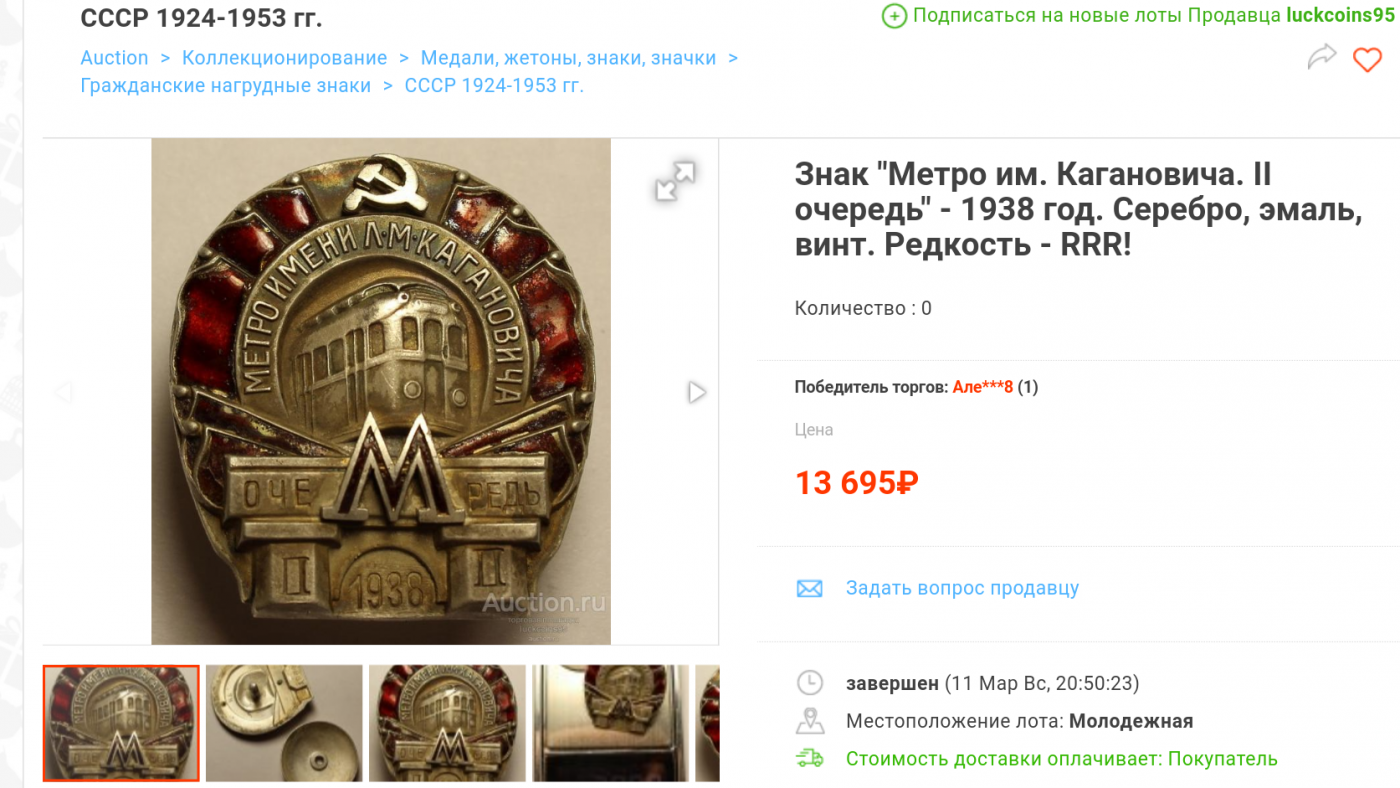Open Медали, жетоны, знаки, значки category

(x=568, y=58)
